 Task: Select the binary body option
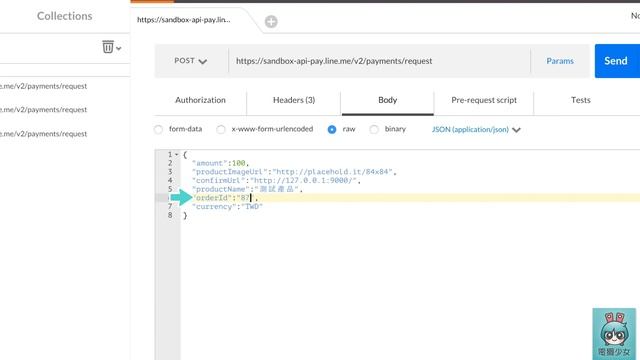[374, 129]
